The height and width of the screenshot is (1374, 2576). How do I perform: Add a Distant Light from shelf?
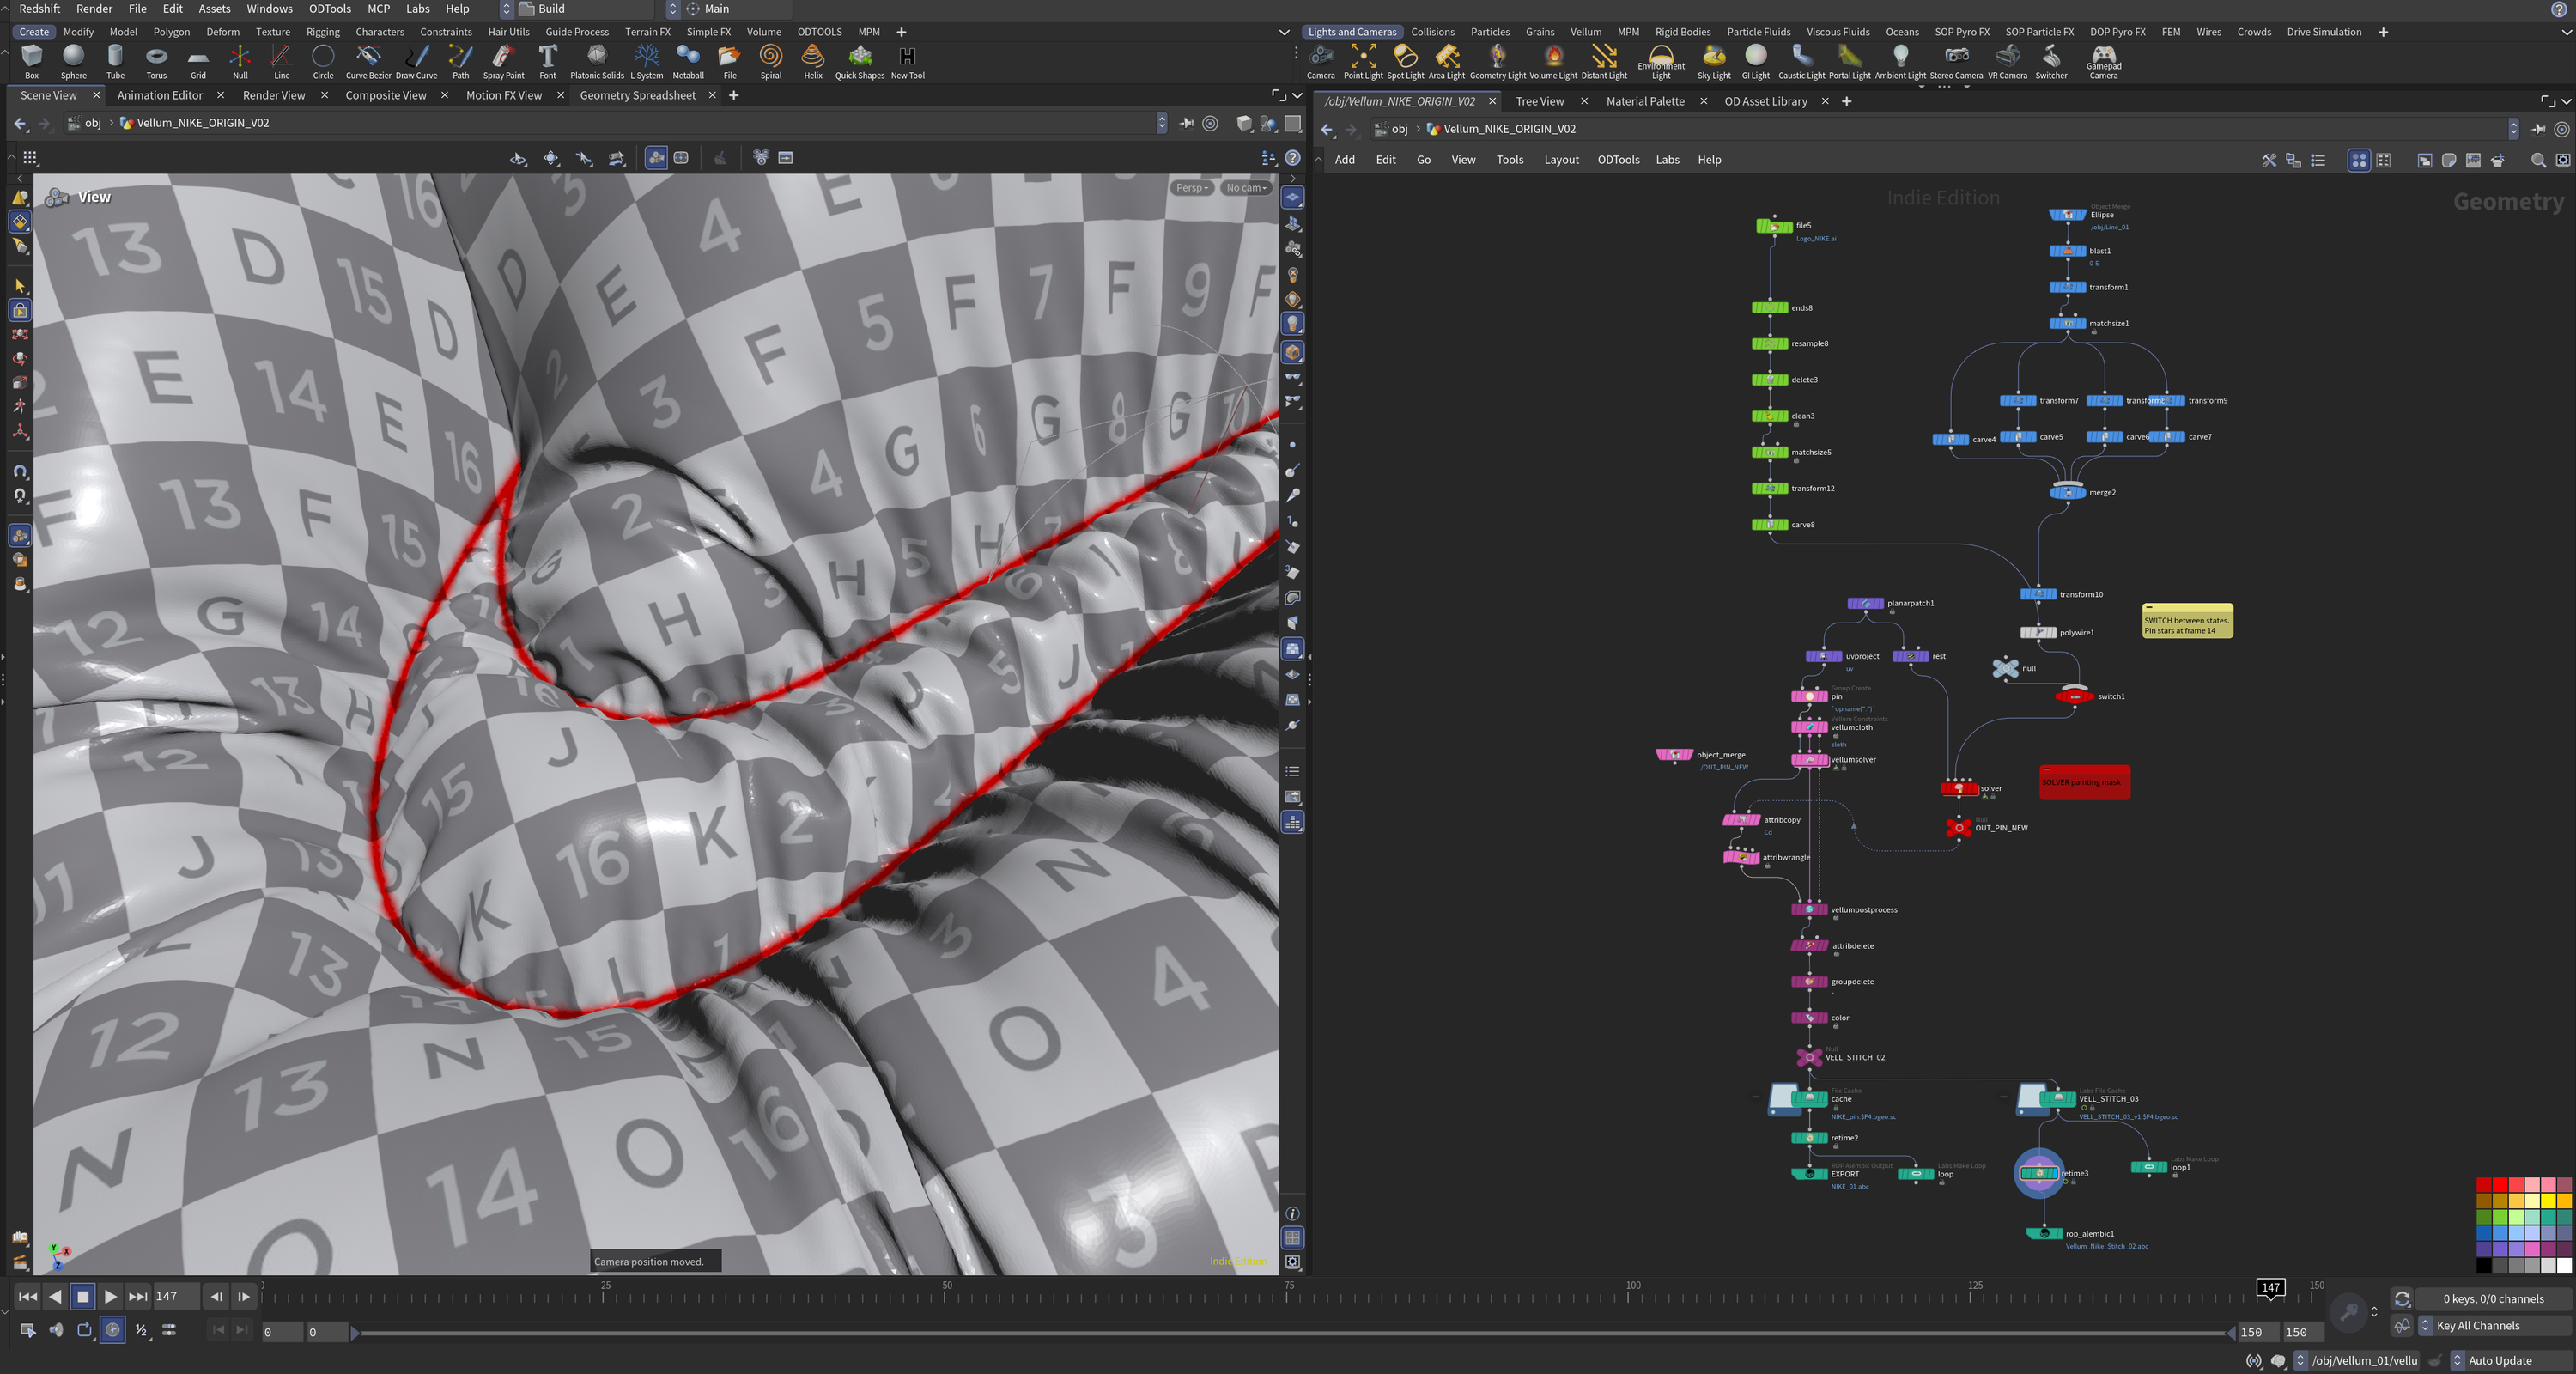tap(1603, 61)
